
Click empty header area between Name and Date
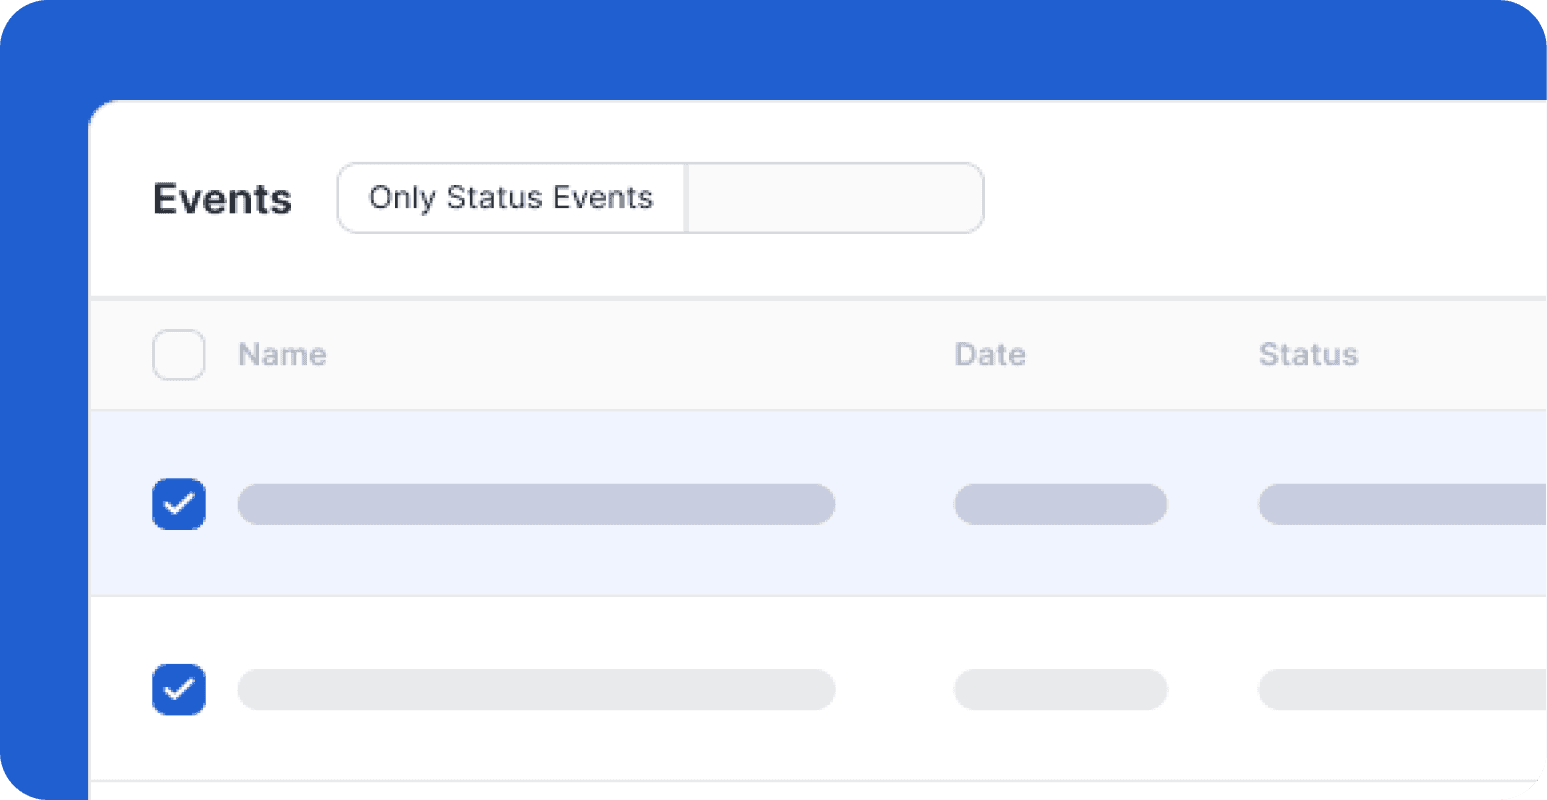[x=640, y=355]
